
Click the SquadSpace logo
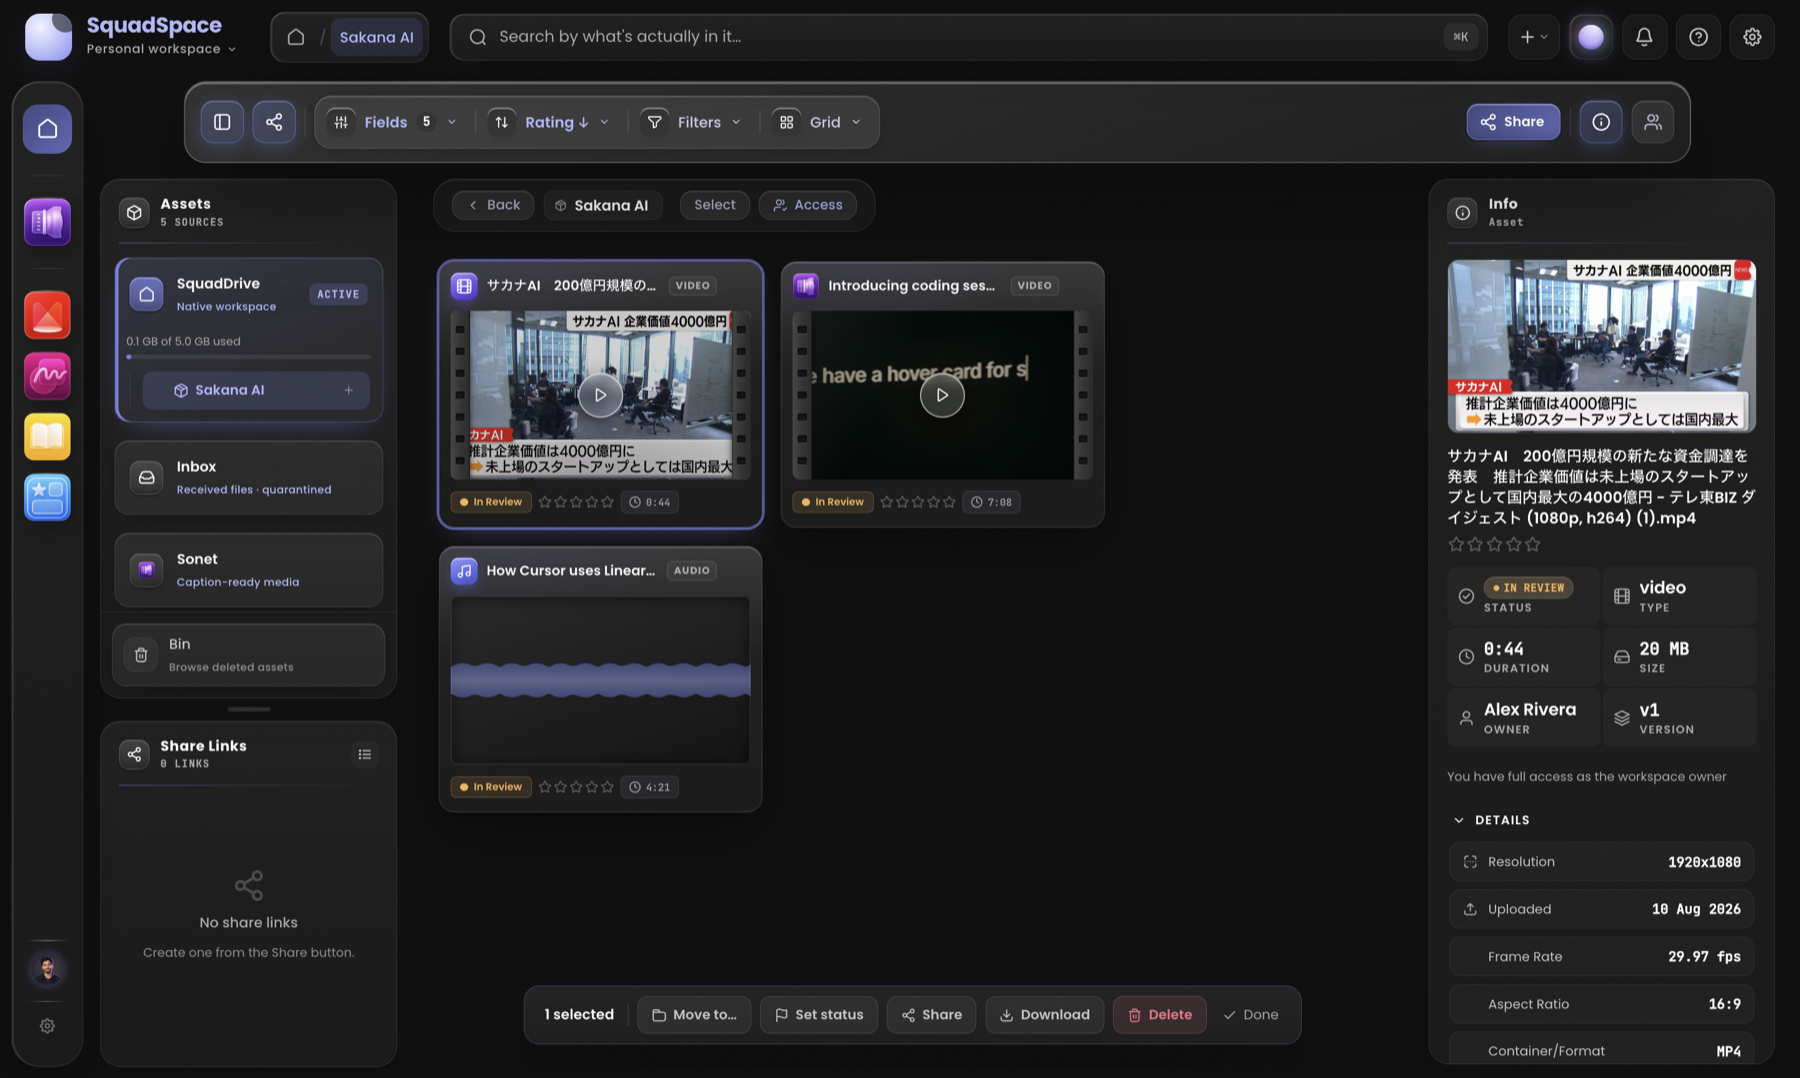pyautogui.click(x=48, y=37)
